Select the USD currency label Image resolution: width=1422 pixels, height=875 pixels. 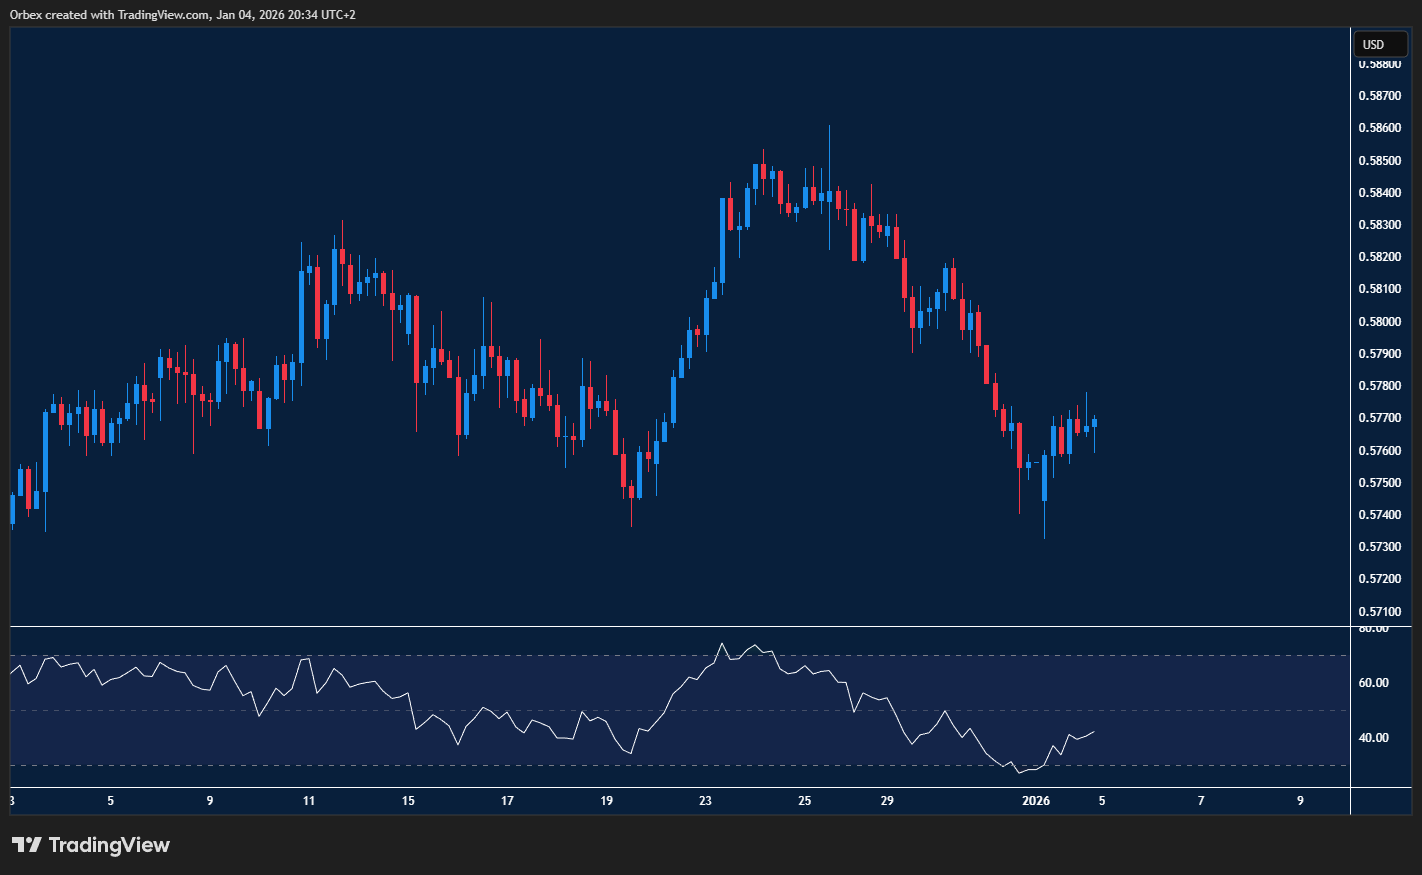coord(1380,44)
